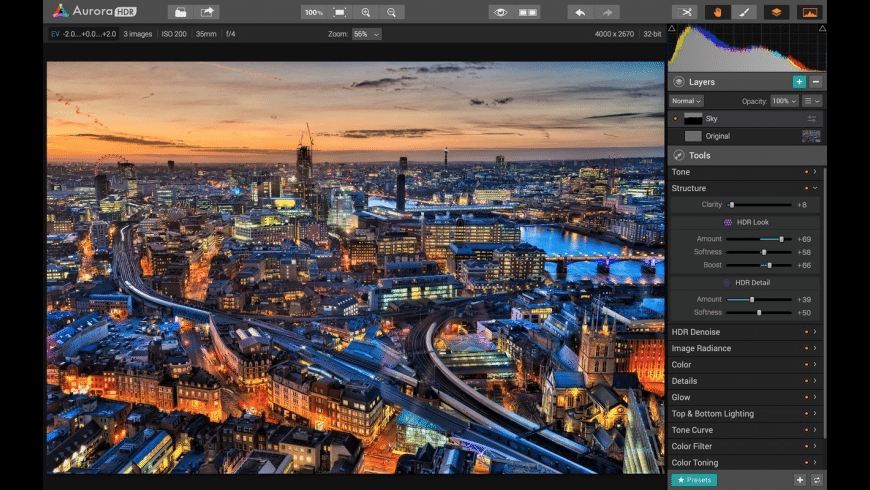Click the +69 Amount value field
This screenshot has width=870, height=490.
point(804,239)
